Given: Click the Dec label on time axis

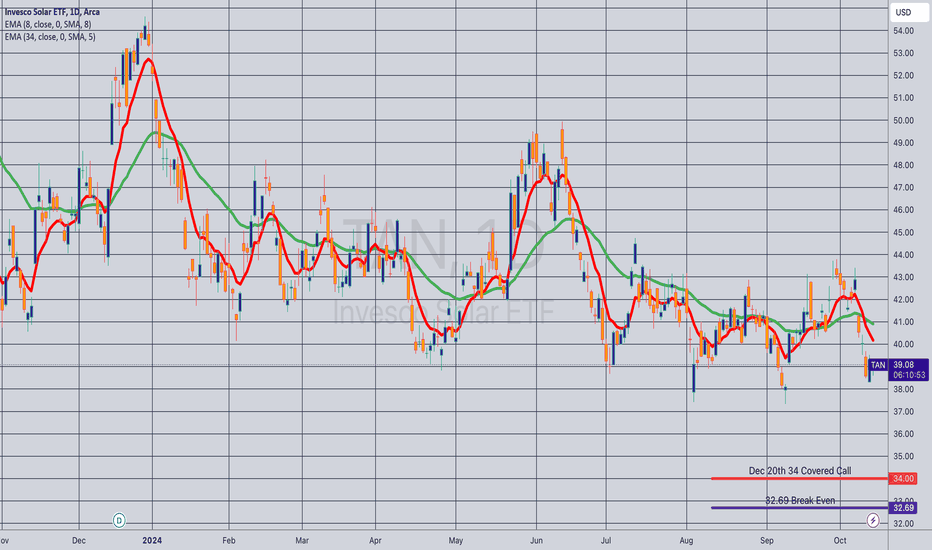Looking at the screenshot, I should coord(78,540).
